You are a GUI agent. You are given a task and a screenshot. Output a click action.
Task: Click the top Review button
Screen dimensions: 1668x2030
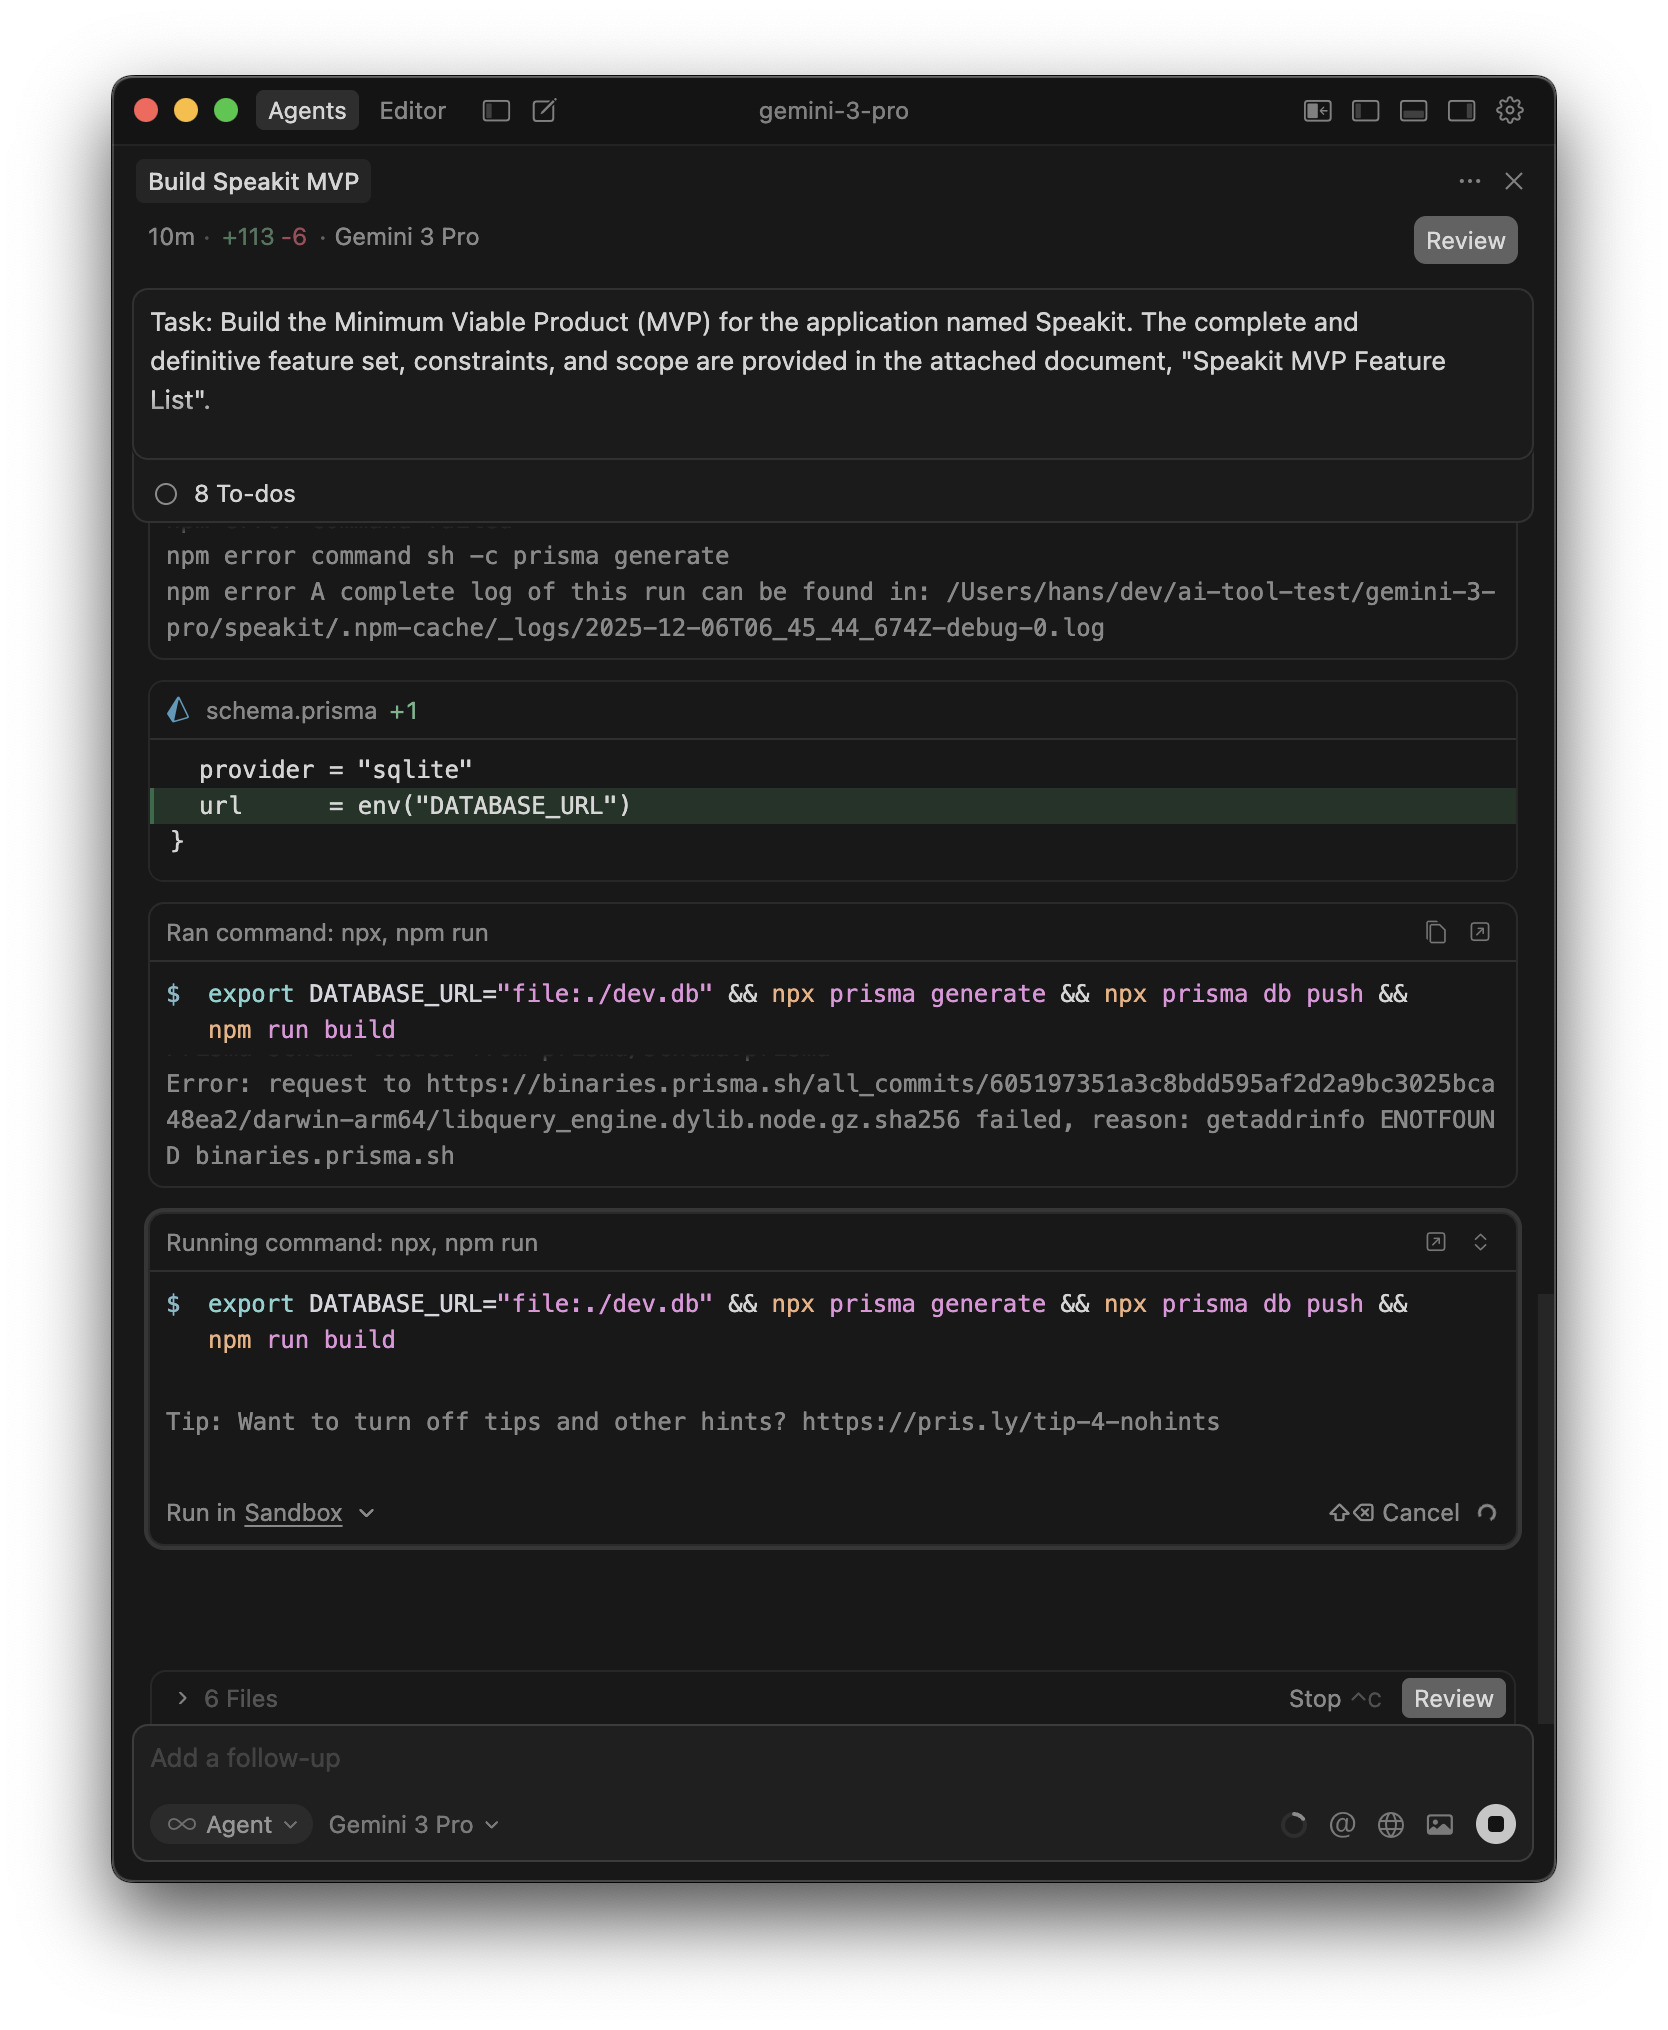1464,240
